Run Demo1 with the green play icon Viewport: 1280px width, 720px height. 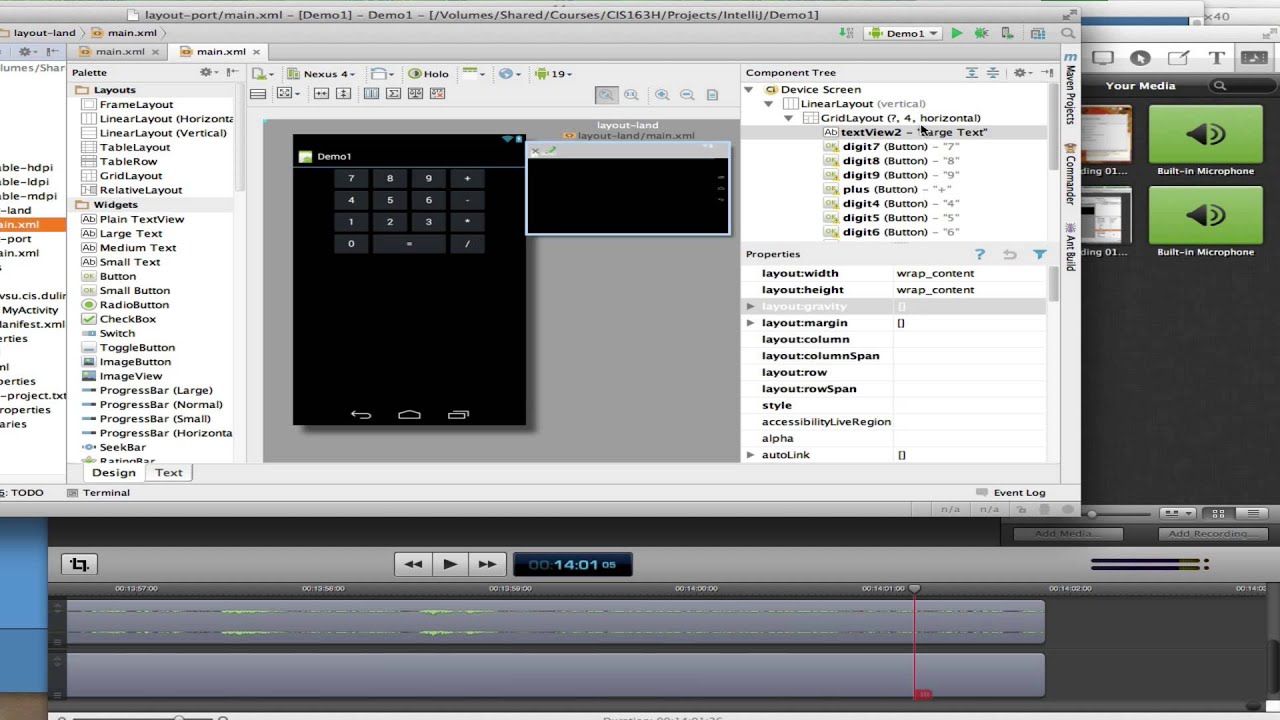pos(957,33)
